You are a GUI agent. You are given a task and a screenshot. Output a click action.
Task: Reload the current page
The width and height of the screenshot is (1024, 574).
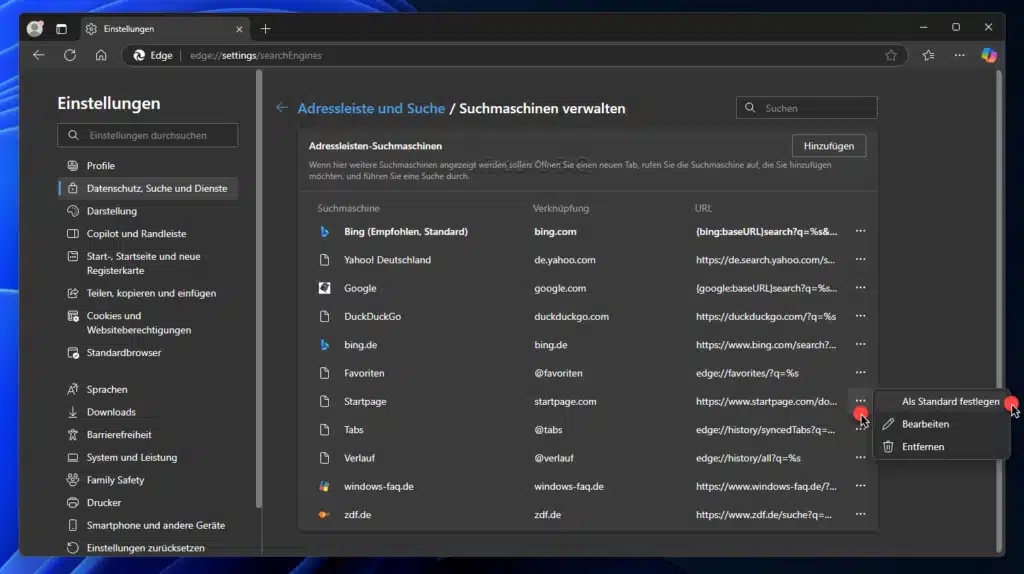coord(70,56)
